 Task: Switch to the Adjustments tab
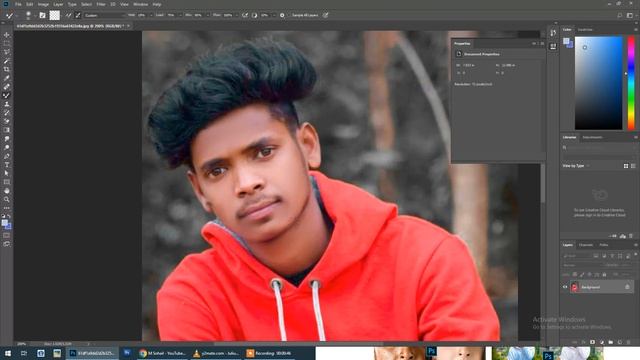592,137
